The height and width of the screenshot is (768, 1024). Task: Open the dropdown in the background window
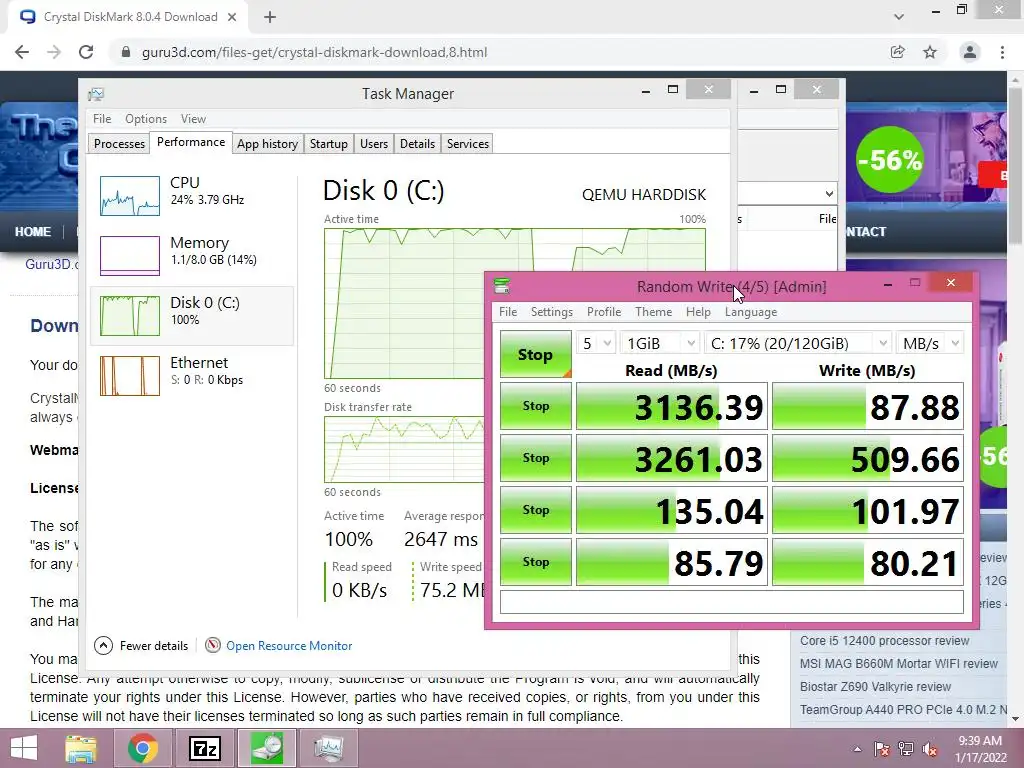(829, 194)
